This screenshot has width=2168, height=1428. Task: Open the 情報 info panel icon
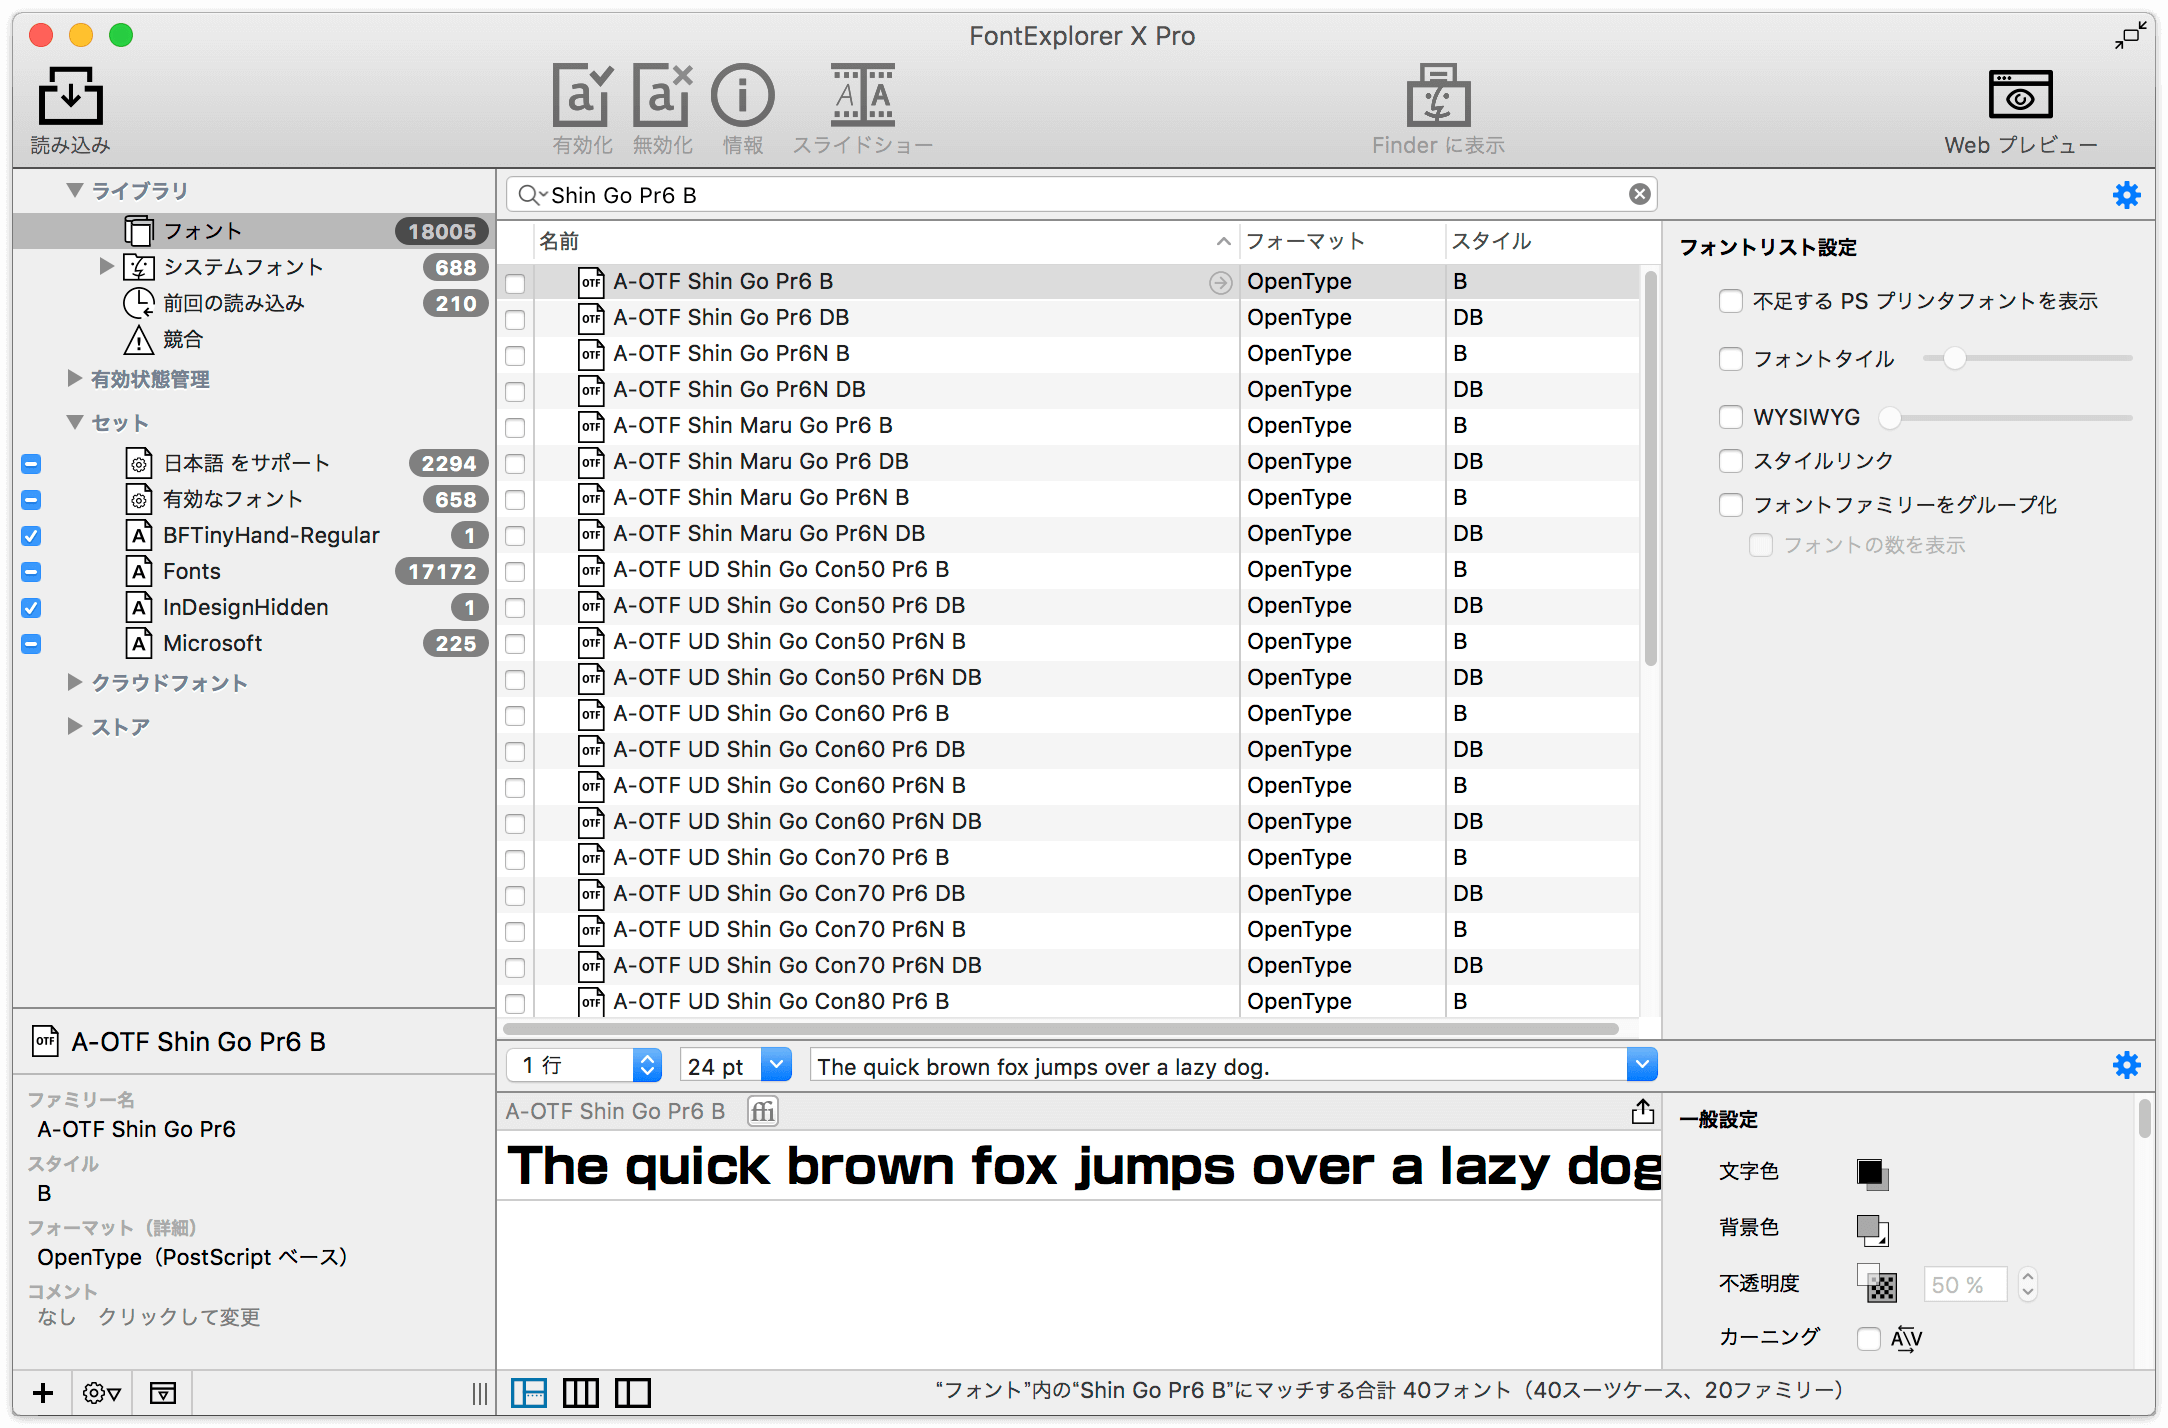(742, 97)
